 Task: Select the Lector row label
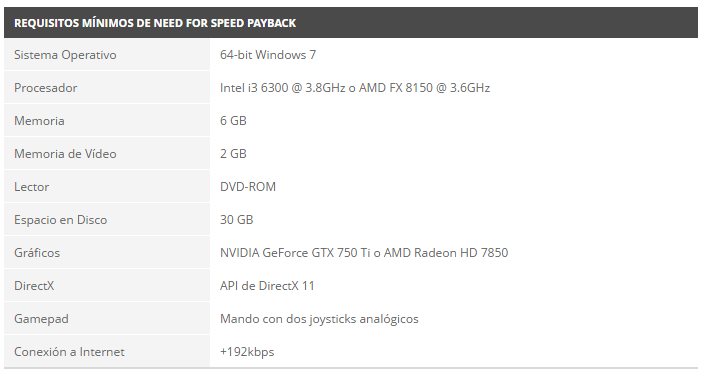tap(32, 187)
